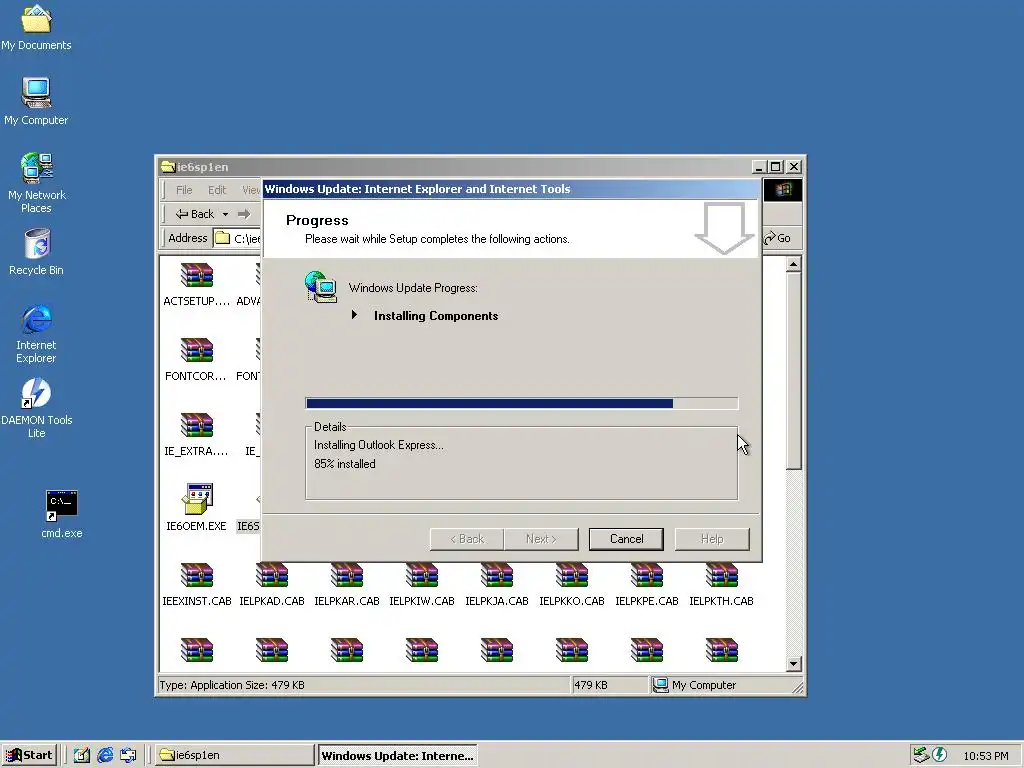Click the Windows flag throbber logo
Screen dimensions: 1024x768
pyautogui.click(x=783, y=190)
